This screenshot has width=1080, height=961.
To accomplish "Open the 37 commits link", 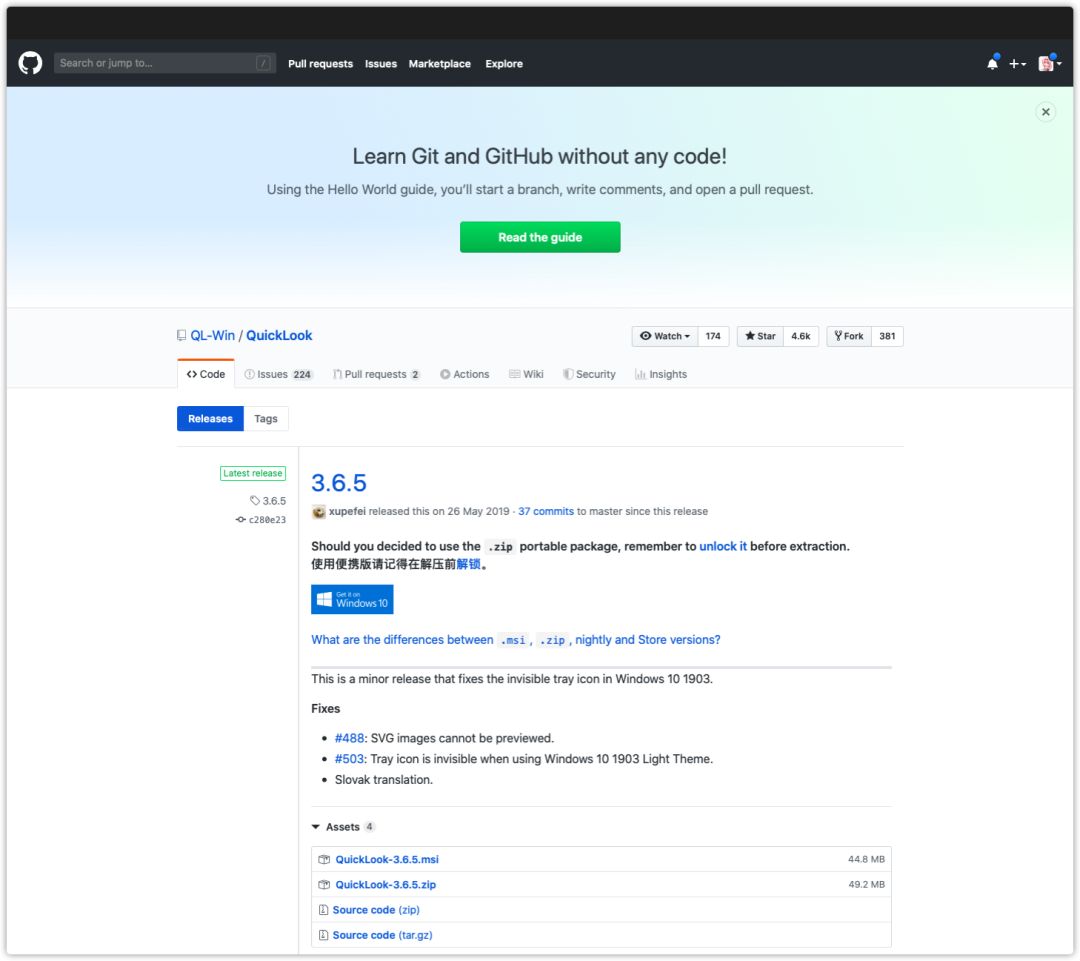I will pos(546,511).
